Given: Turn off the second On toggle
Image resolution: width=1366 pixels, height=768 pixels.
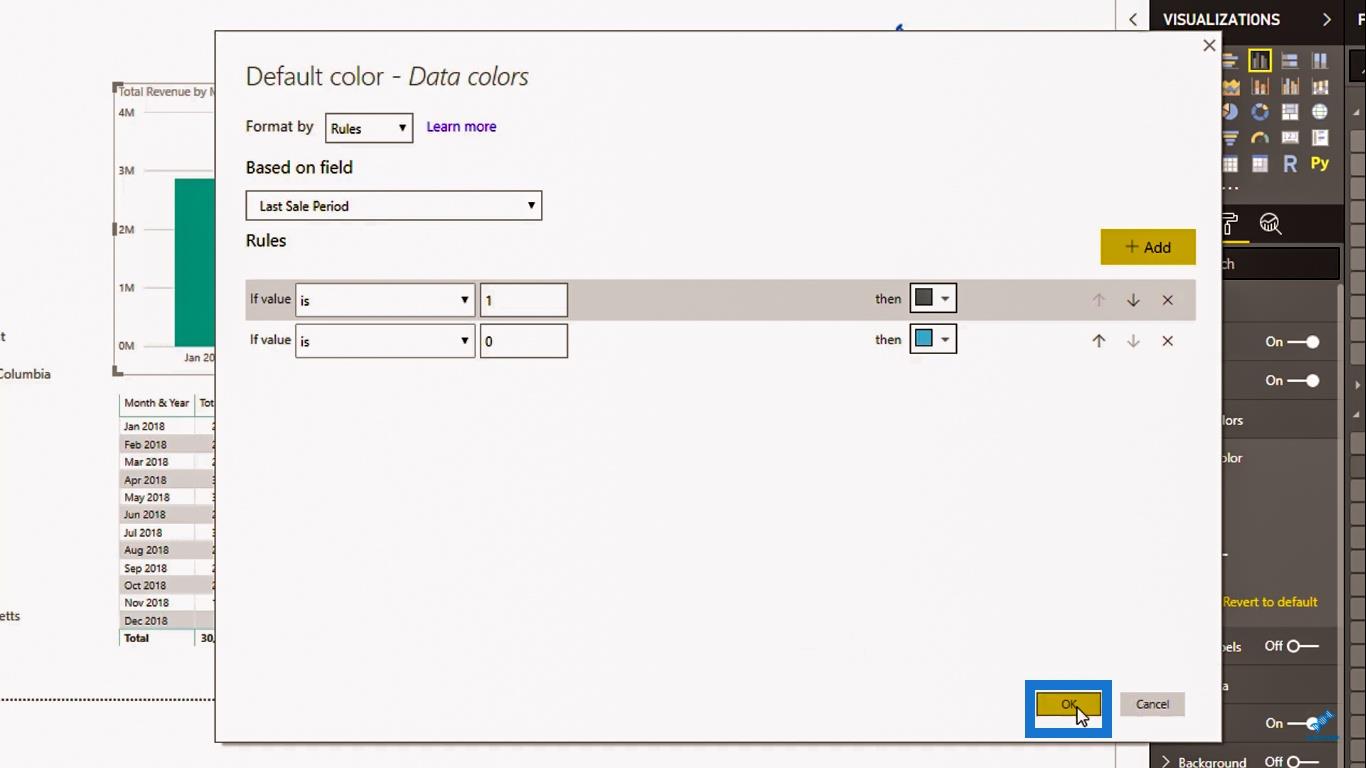Looking at the screenshot, I should pos(1303,380).
